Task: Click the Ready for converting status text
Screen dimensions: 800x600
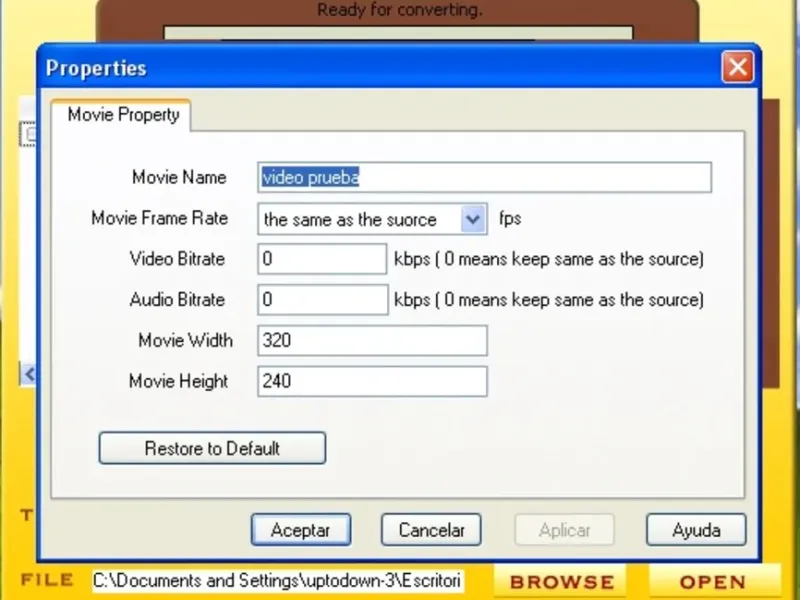Action: point(399,10)
